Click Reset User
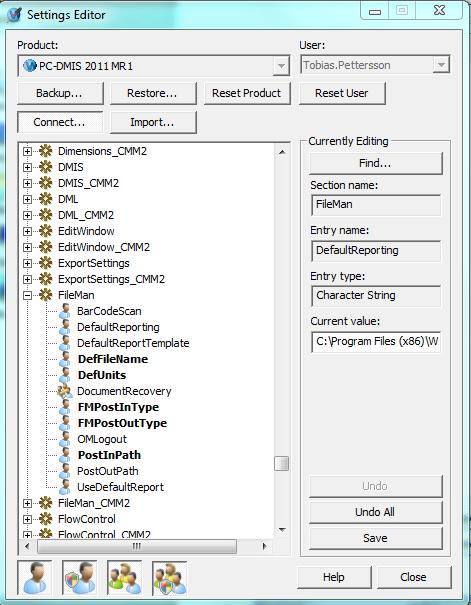This screenshot has width=471, height=605. (342, 93)
